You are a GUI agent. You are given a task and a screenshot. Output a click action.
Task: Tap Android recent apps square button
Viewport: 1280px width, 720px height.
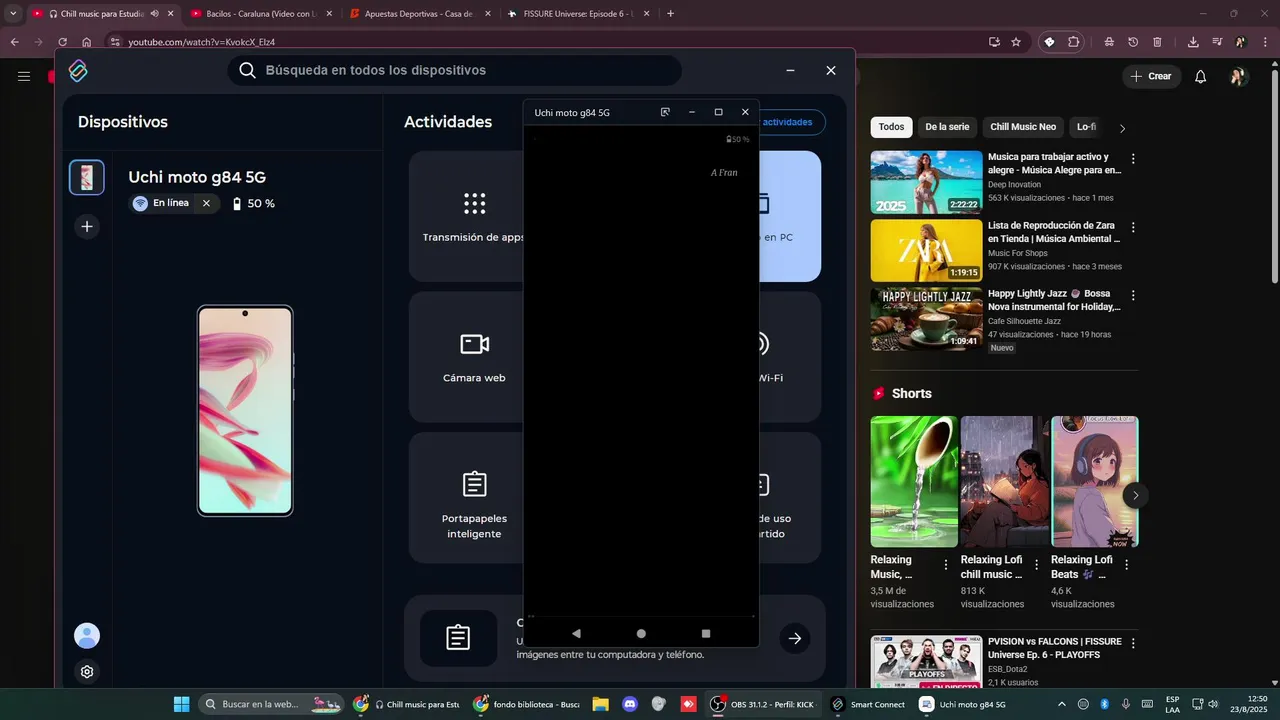[x=706, y=633]
